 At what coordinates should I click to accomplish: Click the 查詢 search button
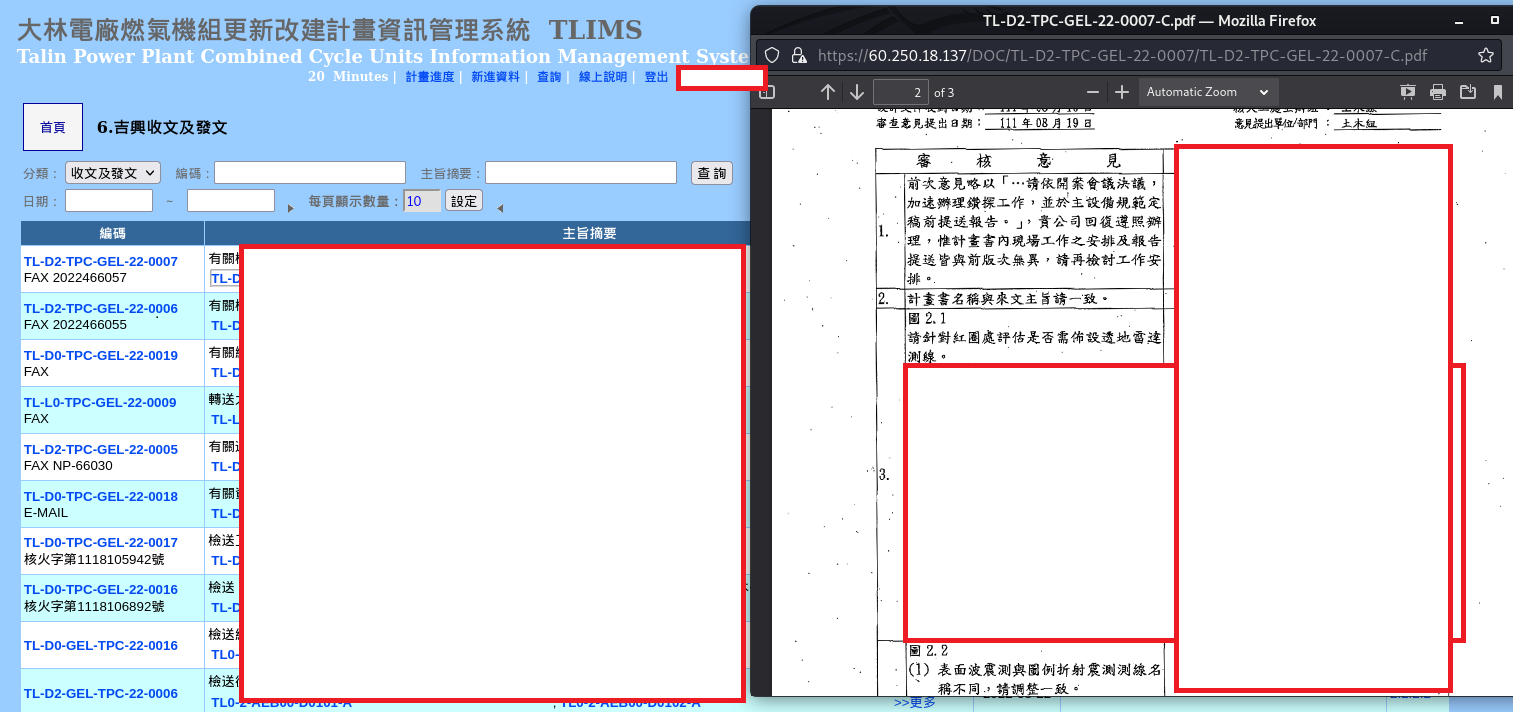tap(712, 173)
